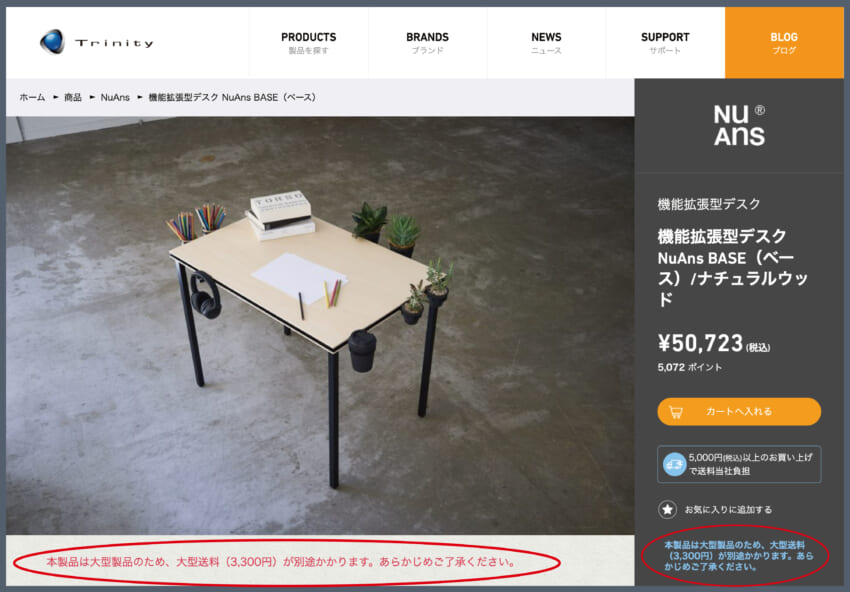Click the shopping cart icon on the orange button
The width and height of the screenshot is (850, 592).
675,412
